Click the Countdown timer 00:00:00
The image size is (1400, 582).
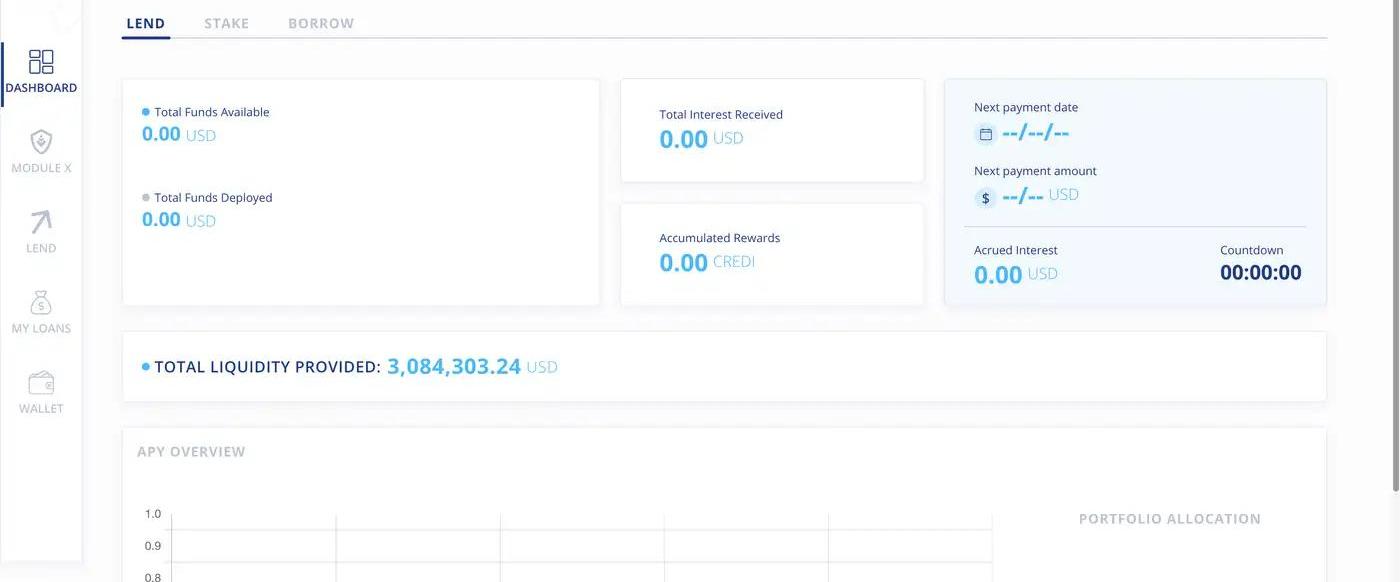coord(1260,273)
